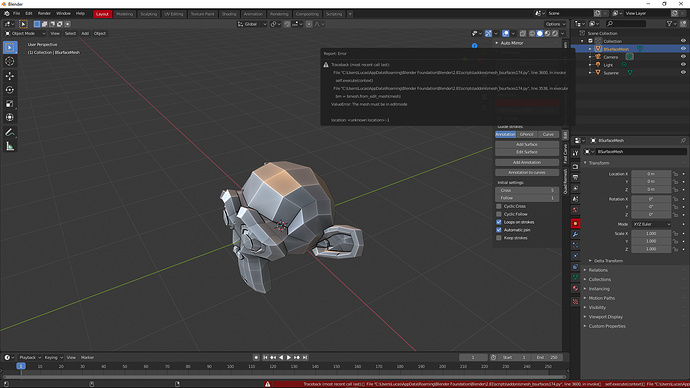
Task: Toggle auto keying record button
Action: coord(256,358)
